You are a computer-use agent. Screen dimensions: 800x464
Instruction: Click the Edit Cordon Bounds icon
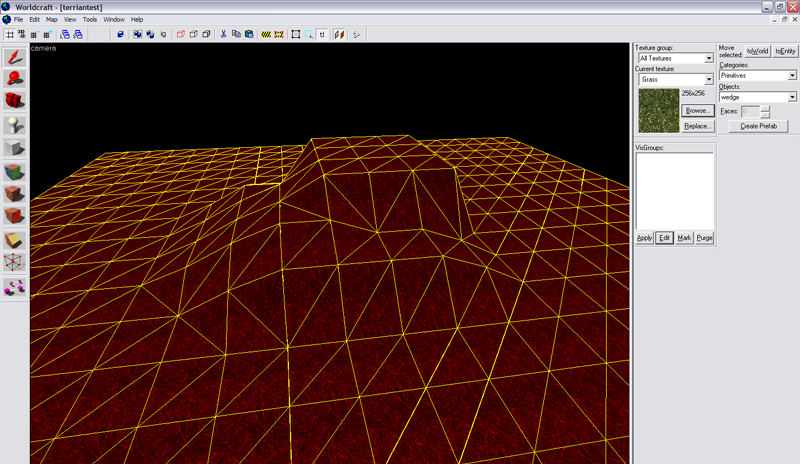pyautogui.click(x=279, y=34)
